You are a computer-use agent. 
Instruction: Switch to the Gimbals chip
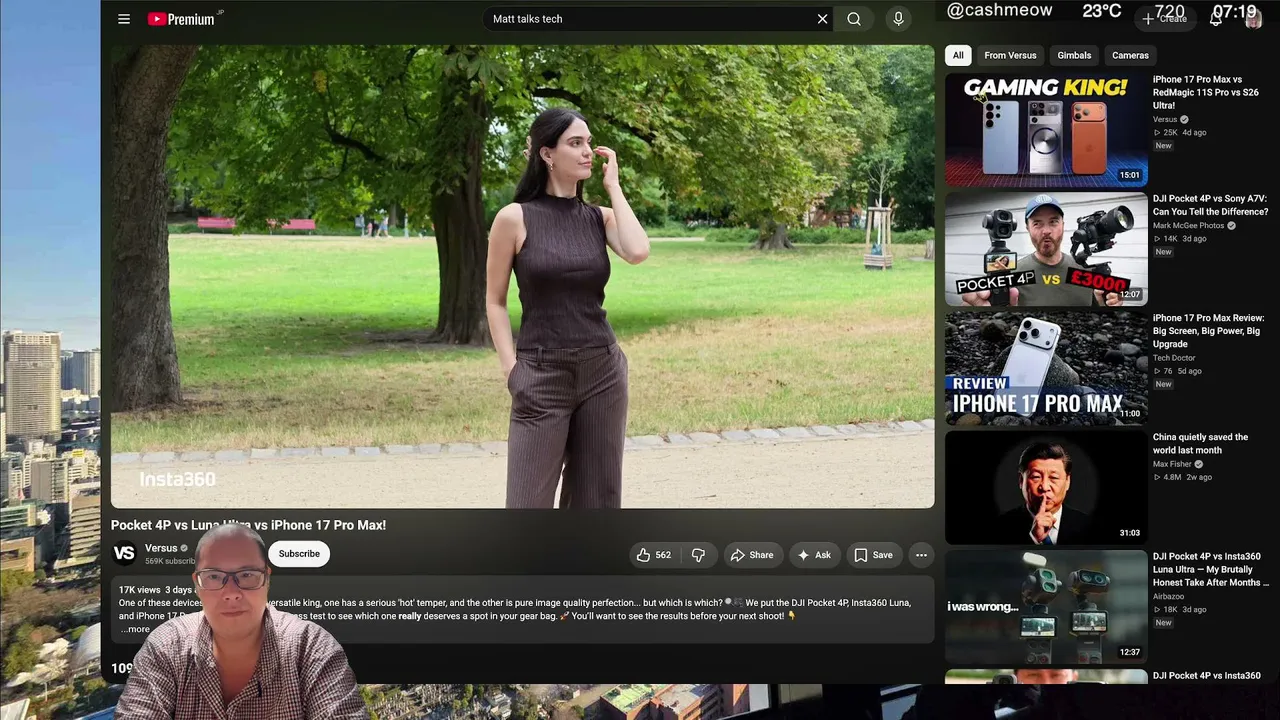click(x=1074, y=55)
